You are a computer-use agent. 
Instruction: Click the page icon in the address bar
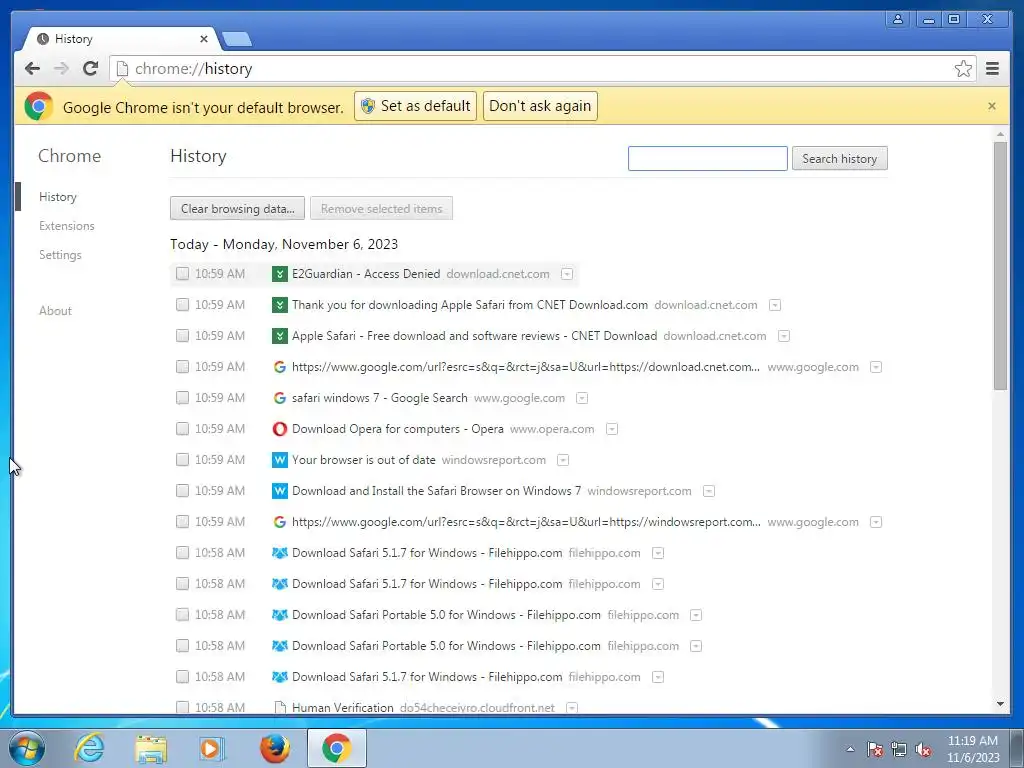[x=121, y=69]
